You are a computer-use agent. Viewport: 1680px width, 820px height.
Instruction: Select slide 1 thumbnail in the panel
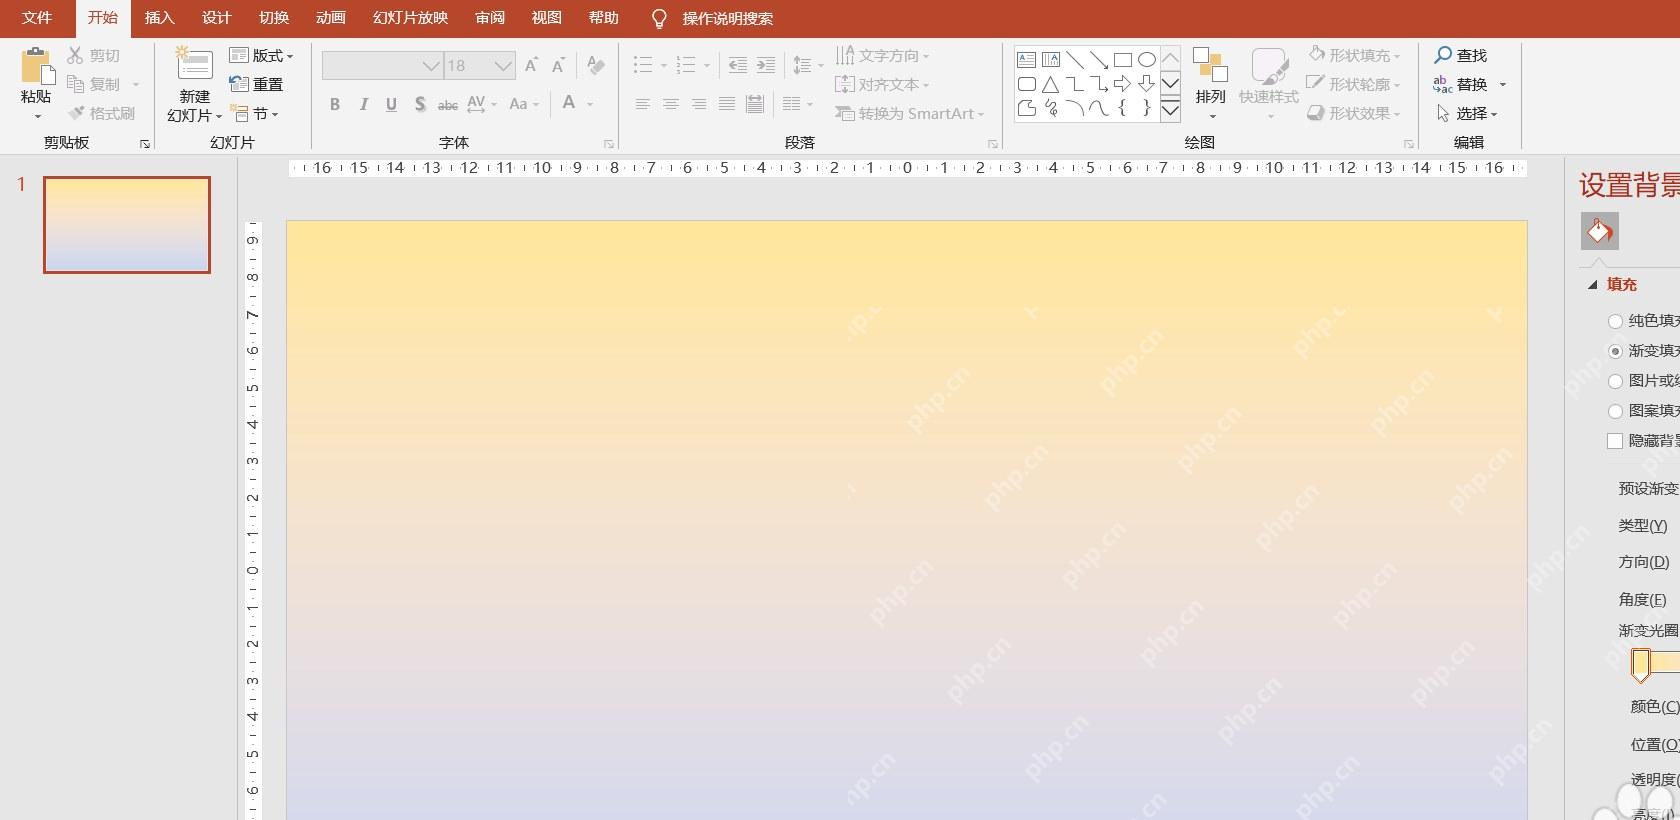127,225
